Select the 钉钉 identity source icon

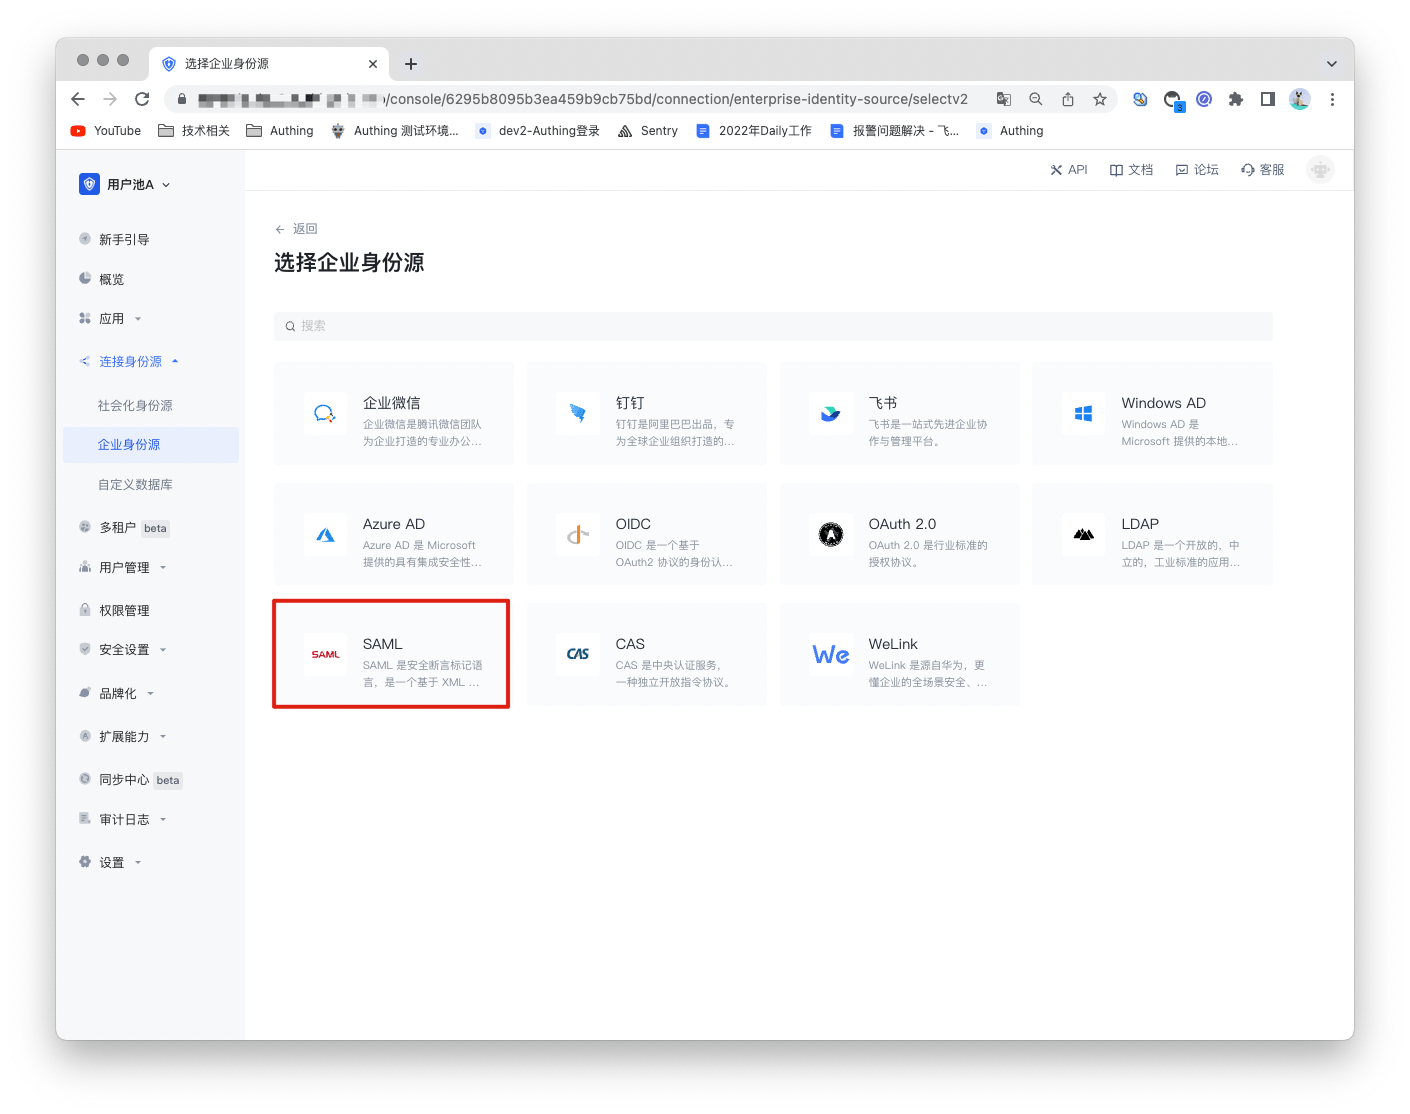(x=578, y=414)
